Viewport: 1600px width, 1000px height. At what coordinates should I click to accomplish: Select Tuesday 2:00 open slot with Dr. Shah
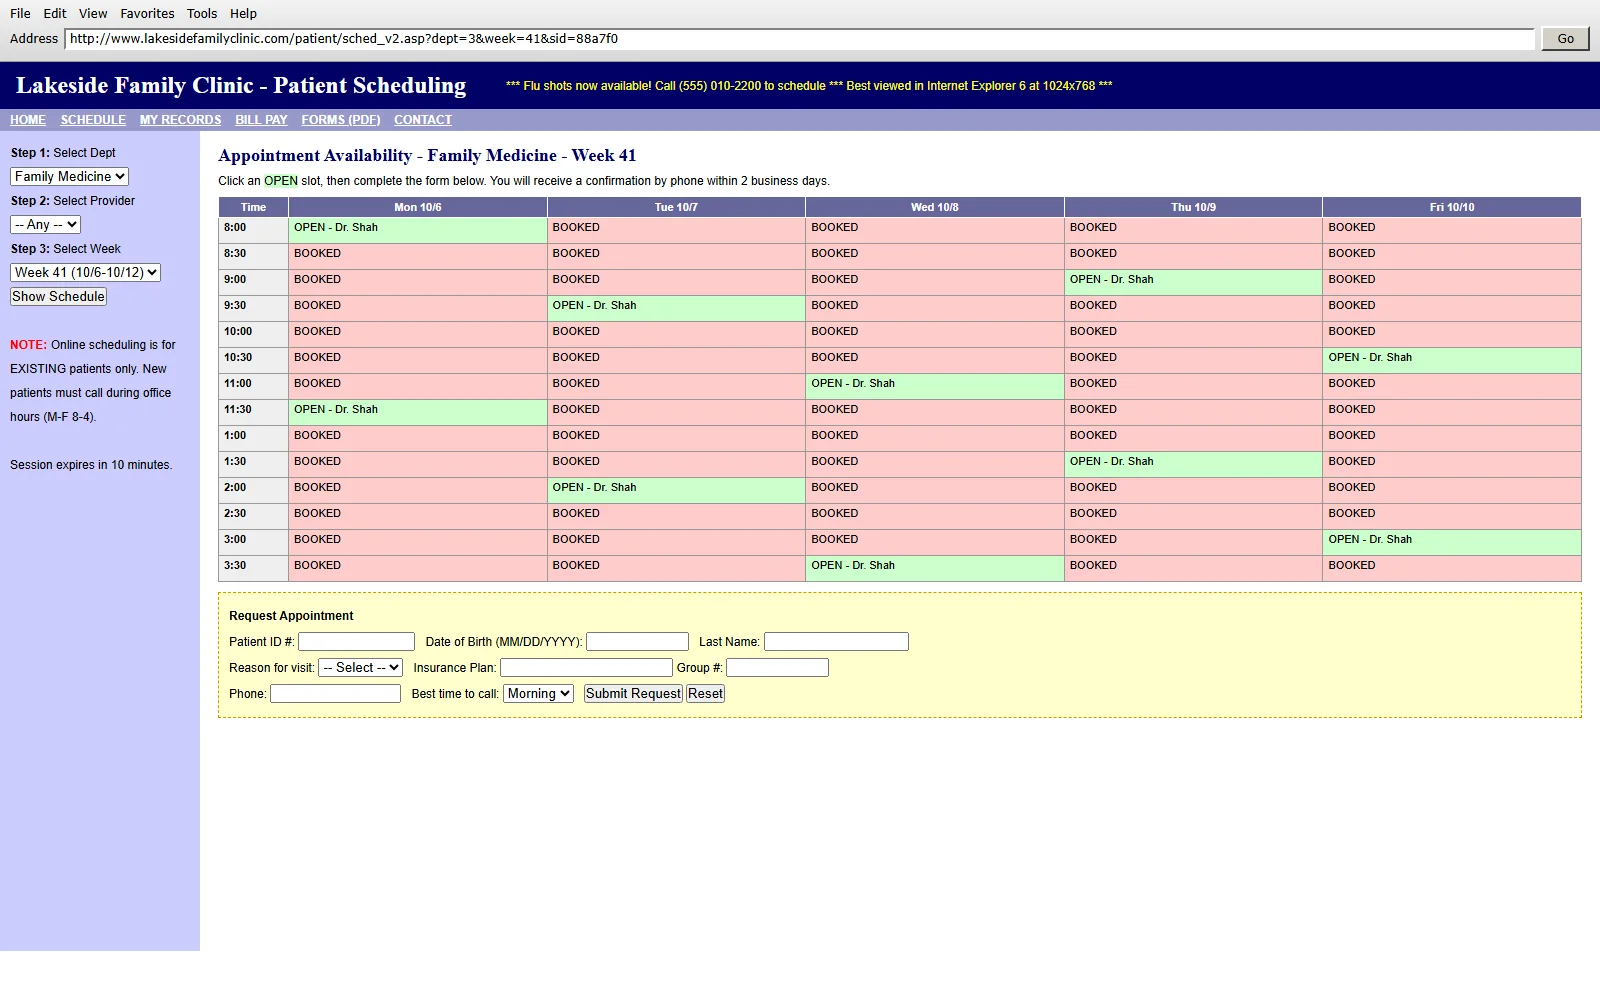[x=676, y=490]
